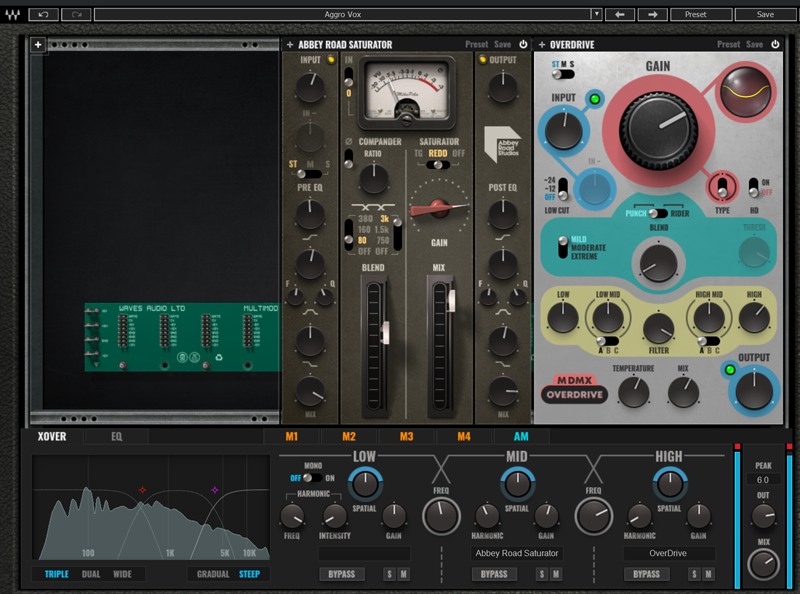This screenshot has width=800, height=594.
Task: Click the Overdrive BLEND knob
Action: (658, 263)
